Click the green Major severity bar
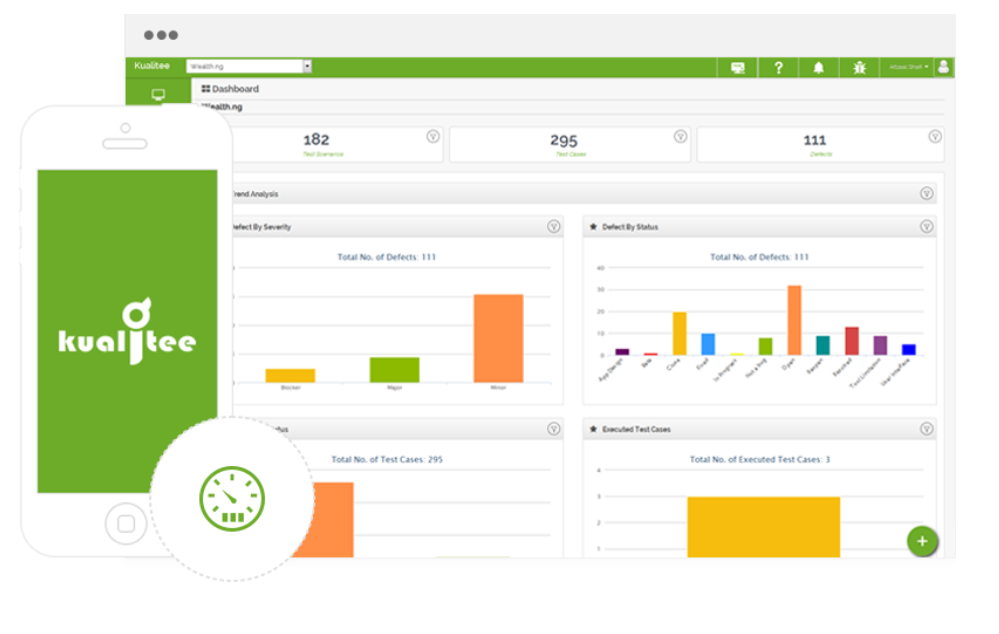The height and width of the screenshot is (634, 999). pyautogui.click(x=394, y=370)
